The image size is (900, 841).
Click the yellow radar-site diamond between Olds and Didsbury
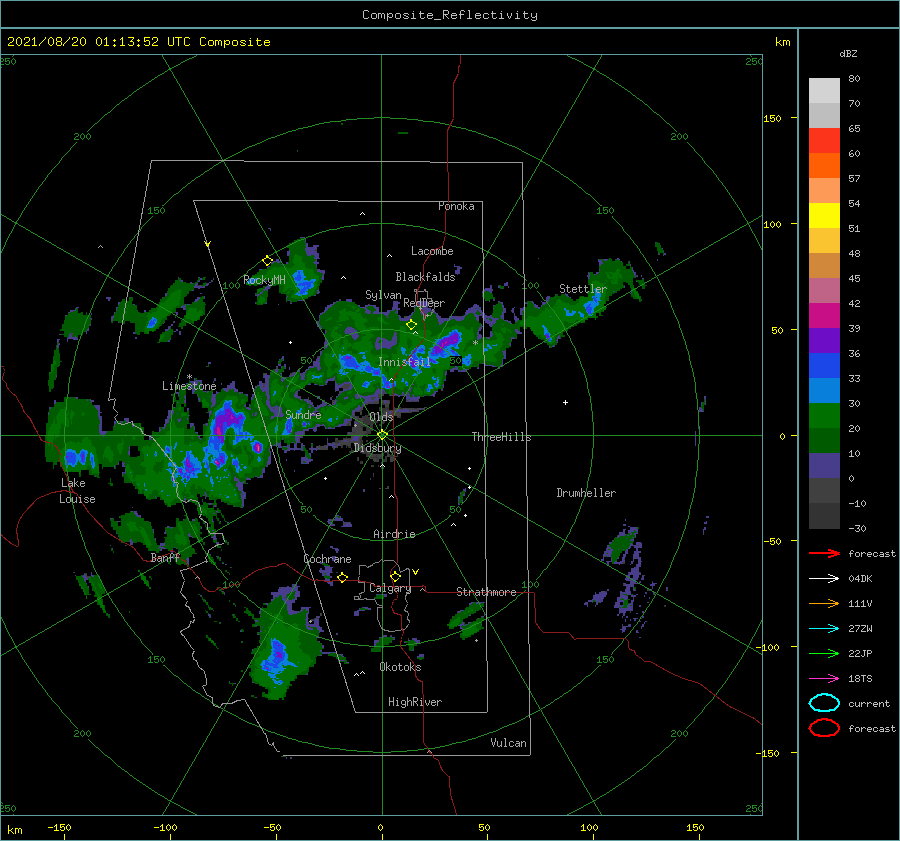pos(382,435)
